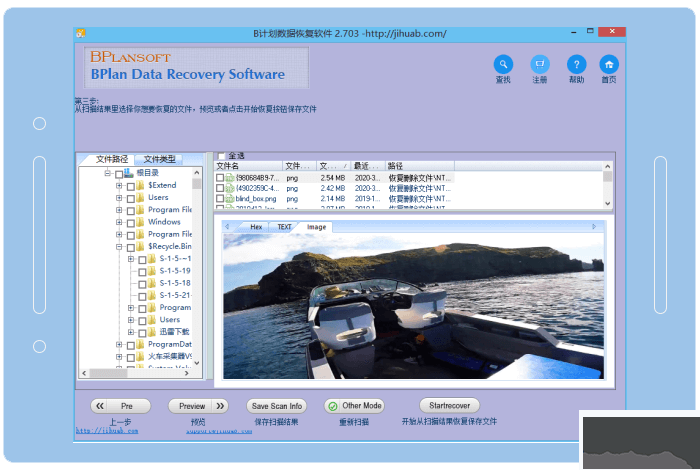The image size is (700, 470).
Task: Open the 注册 register icon
Action: (540, 64)
